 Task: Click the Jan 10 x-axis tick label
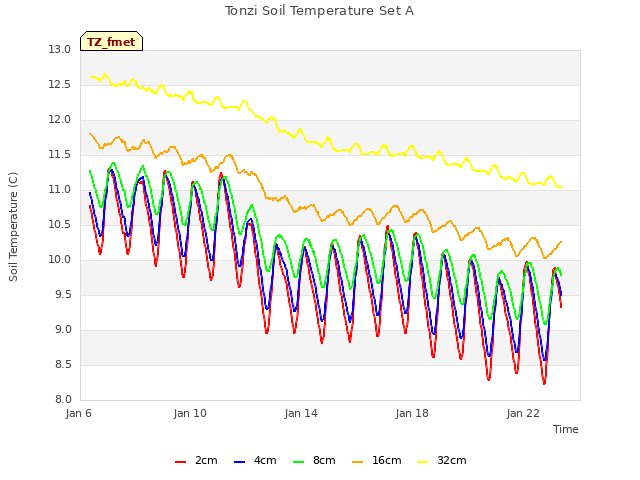pos(190,413)
